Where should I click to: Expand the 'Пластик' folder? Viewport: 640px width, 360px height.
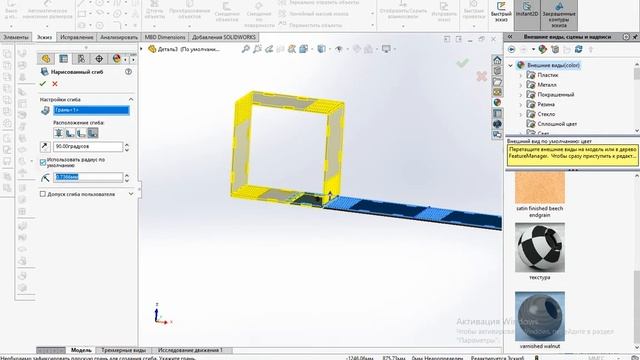coord(520,76)
